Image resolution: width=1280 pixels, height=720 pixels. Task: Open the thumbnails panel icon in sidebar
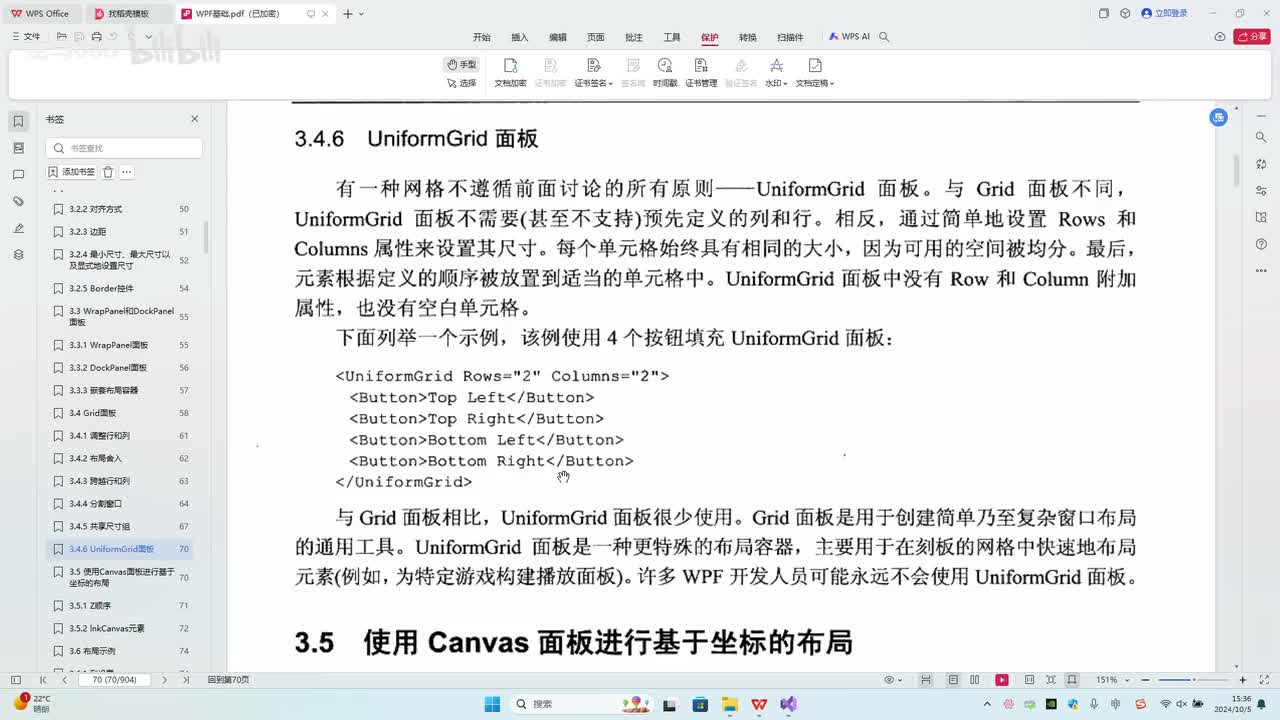[18, 148]
